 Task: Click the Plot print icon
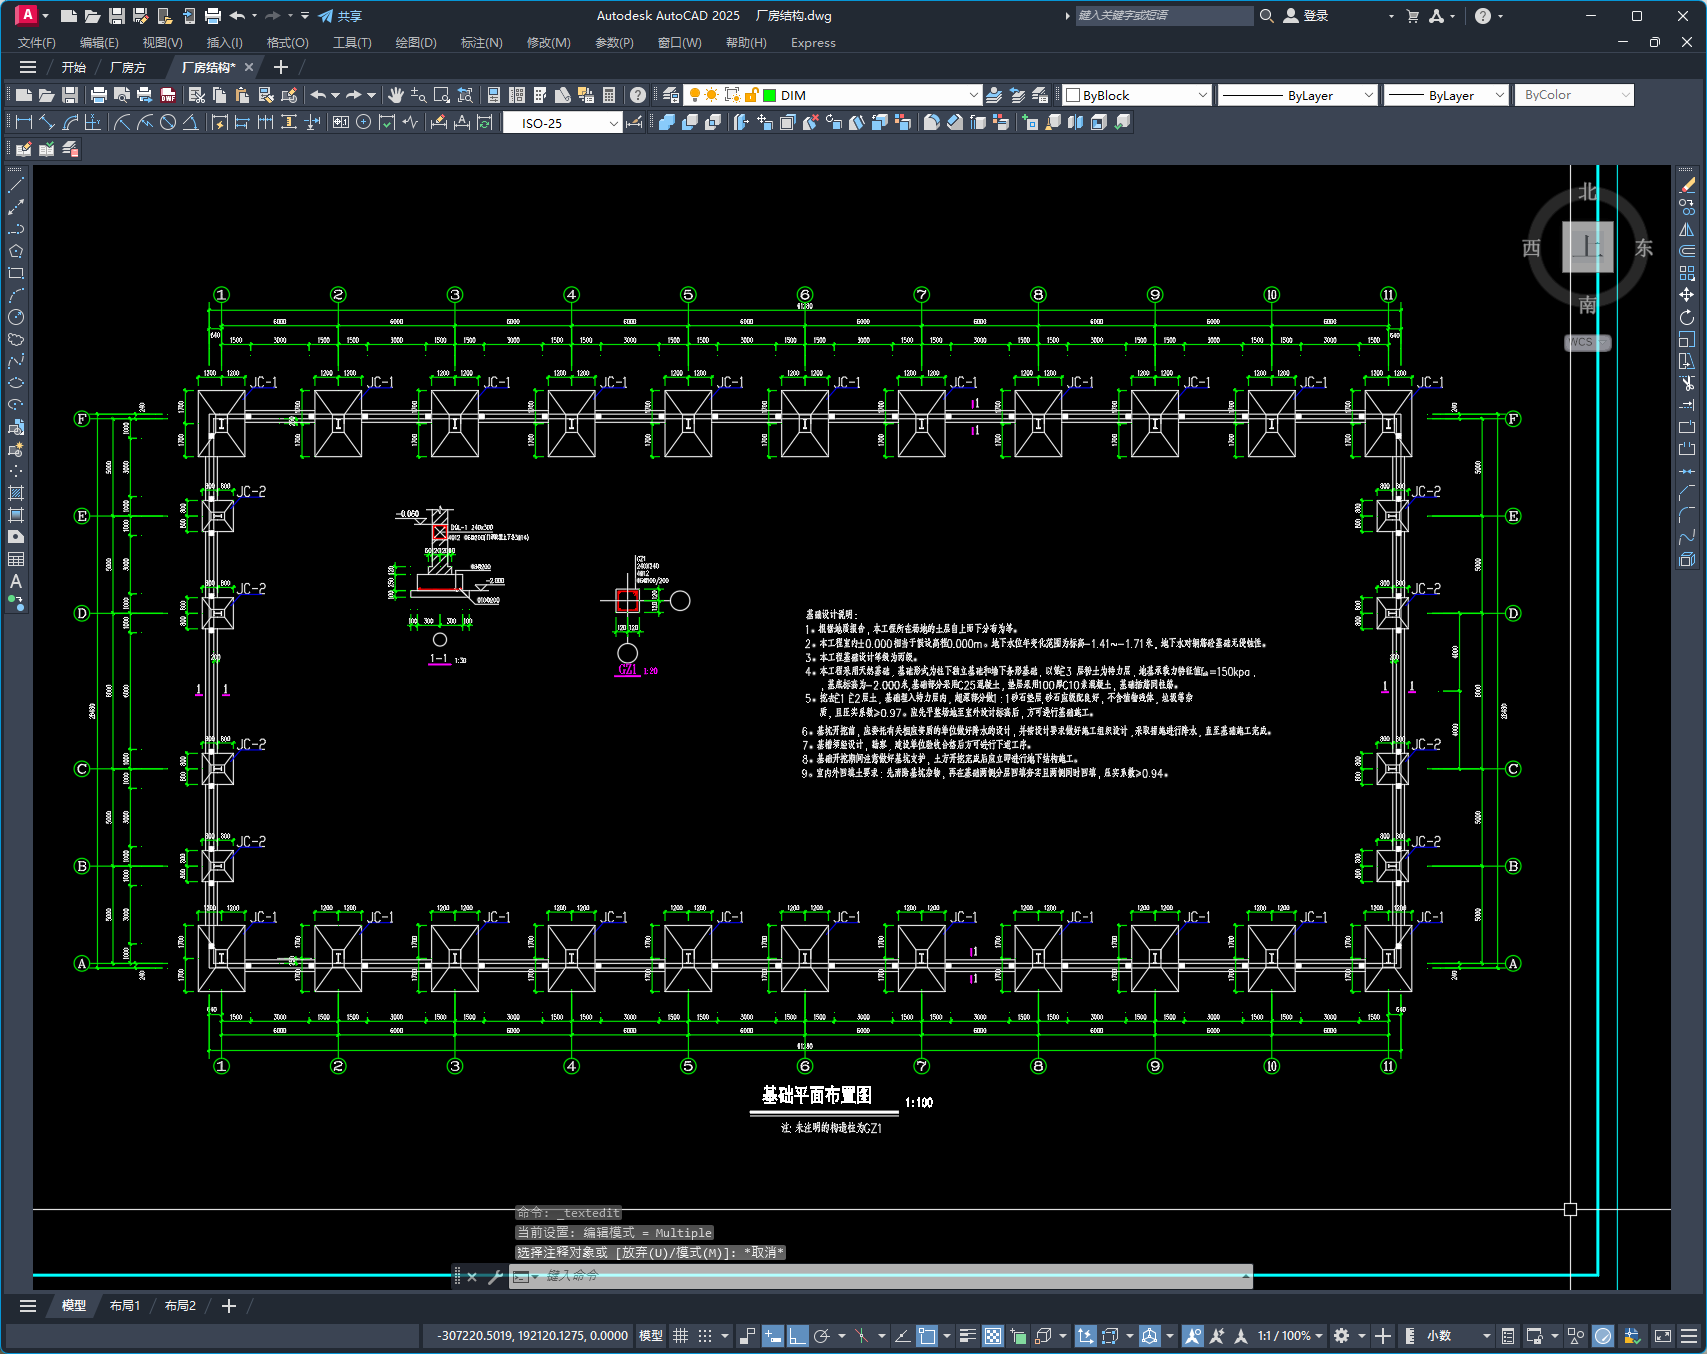(98, 95)
